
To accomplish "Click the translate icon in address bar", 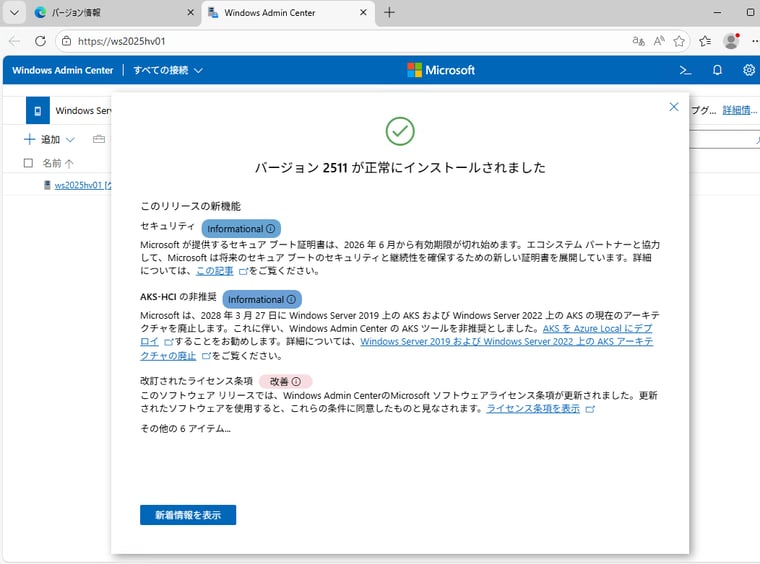I will (638, 41).
